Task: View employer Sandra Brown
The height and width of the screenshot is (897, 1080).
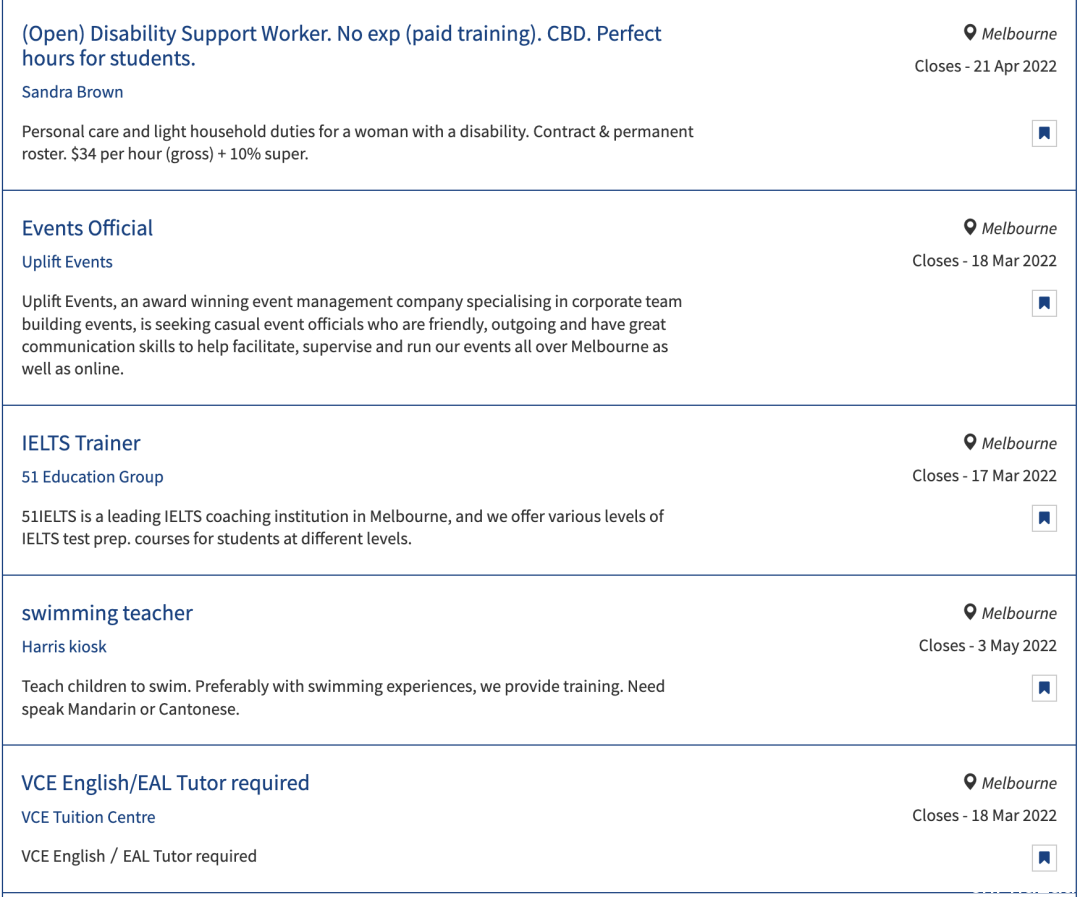Action: point(72,92)
